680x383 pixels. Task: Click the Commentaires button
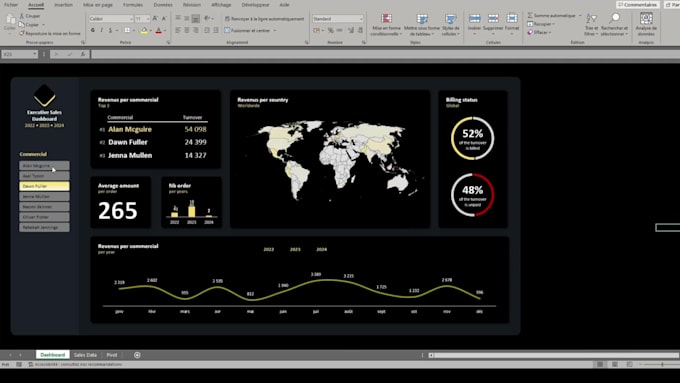click(x=638, y=5)
